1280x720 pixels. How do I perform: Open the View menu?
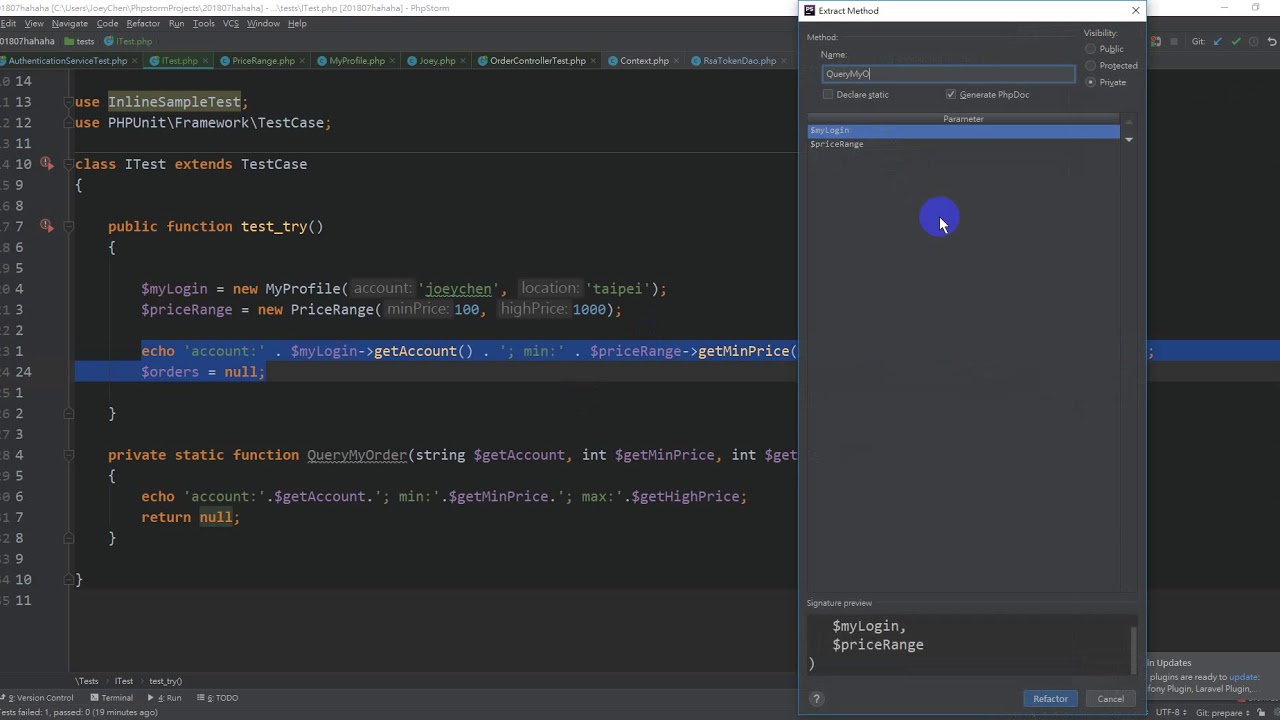pyautogui.click(x=33, y=23)
